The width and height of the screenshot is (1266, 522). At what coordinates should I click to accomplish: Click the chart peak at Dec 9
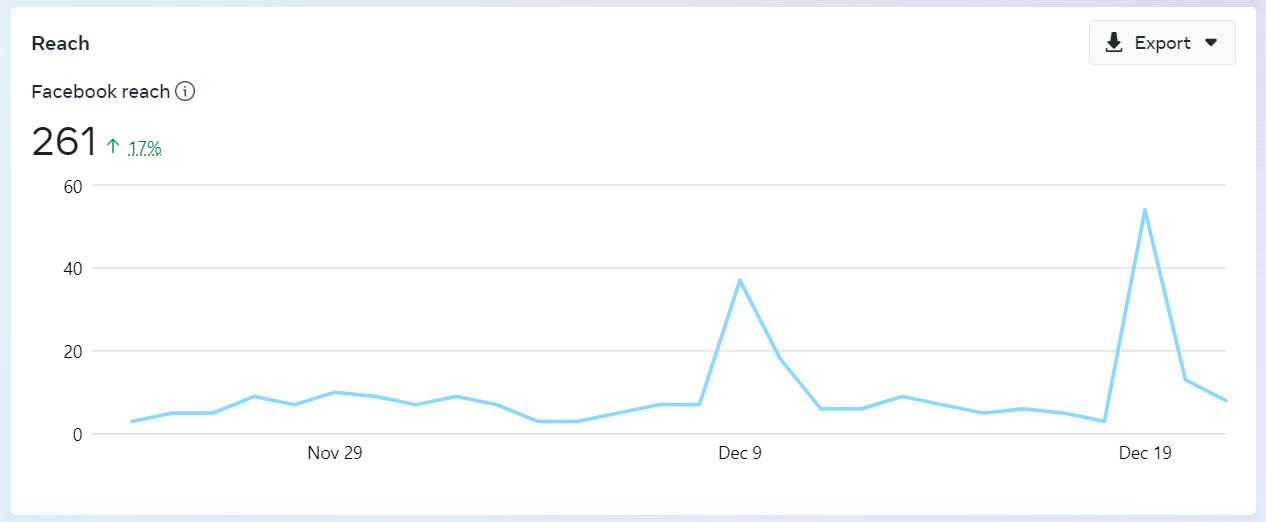point(739,280)
